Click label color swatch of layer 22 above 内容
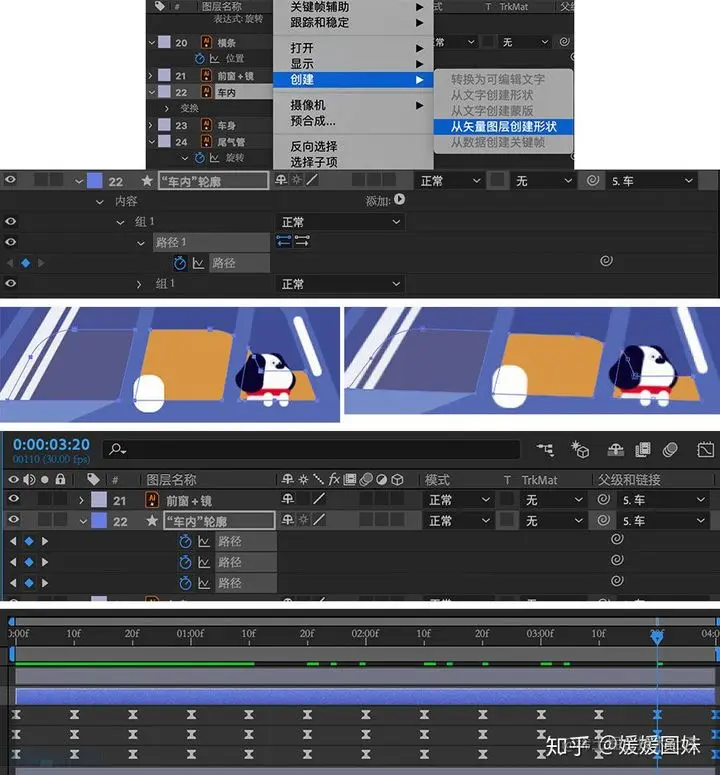The image size is (720, 775). click(94, 180)
